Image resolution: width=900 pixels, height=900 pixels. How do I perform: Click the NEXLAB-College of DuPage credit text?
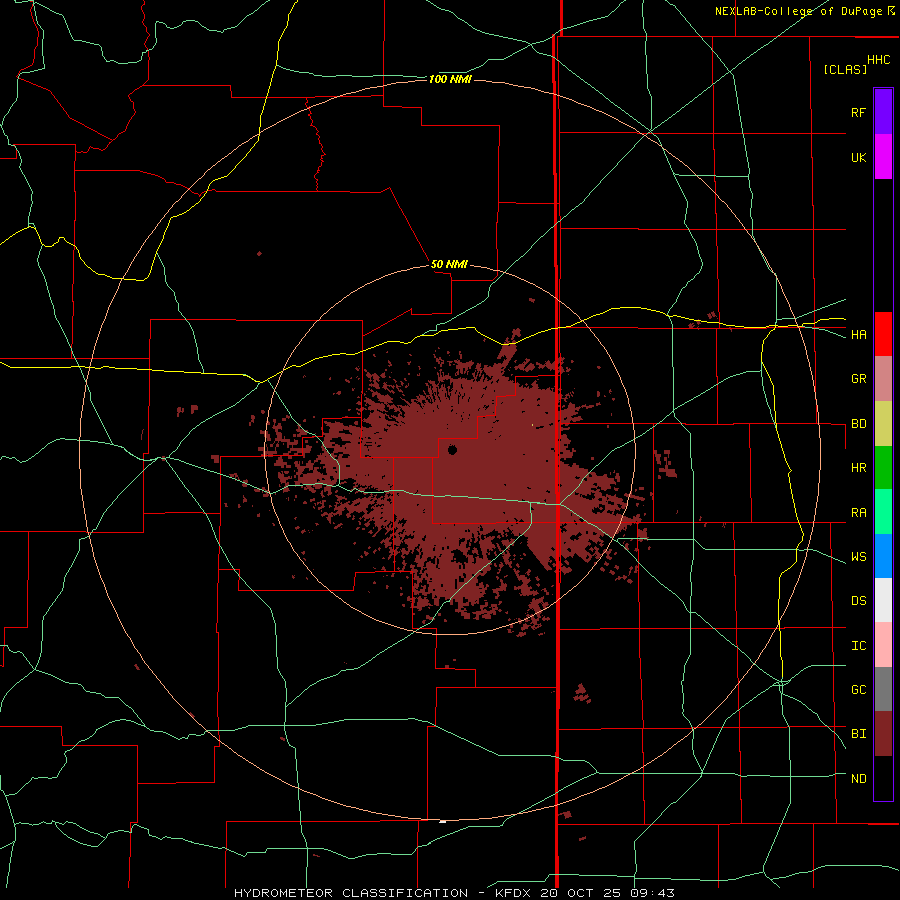tap(798, 11)
